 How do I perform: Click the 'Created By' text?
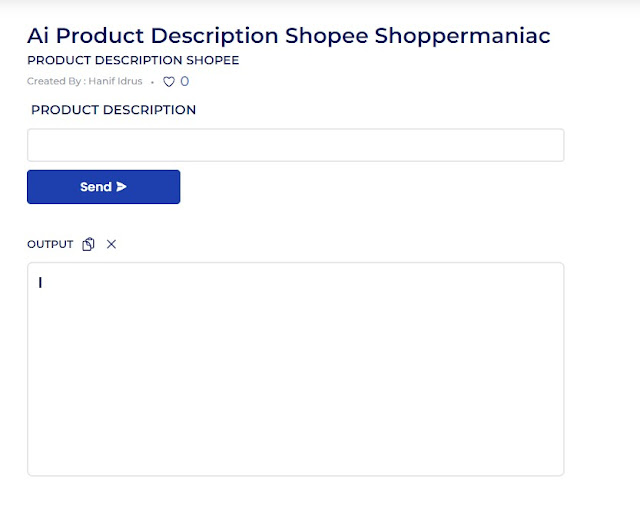tap(54, 81)
